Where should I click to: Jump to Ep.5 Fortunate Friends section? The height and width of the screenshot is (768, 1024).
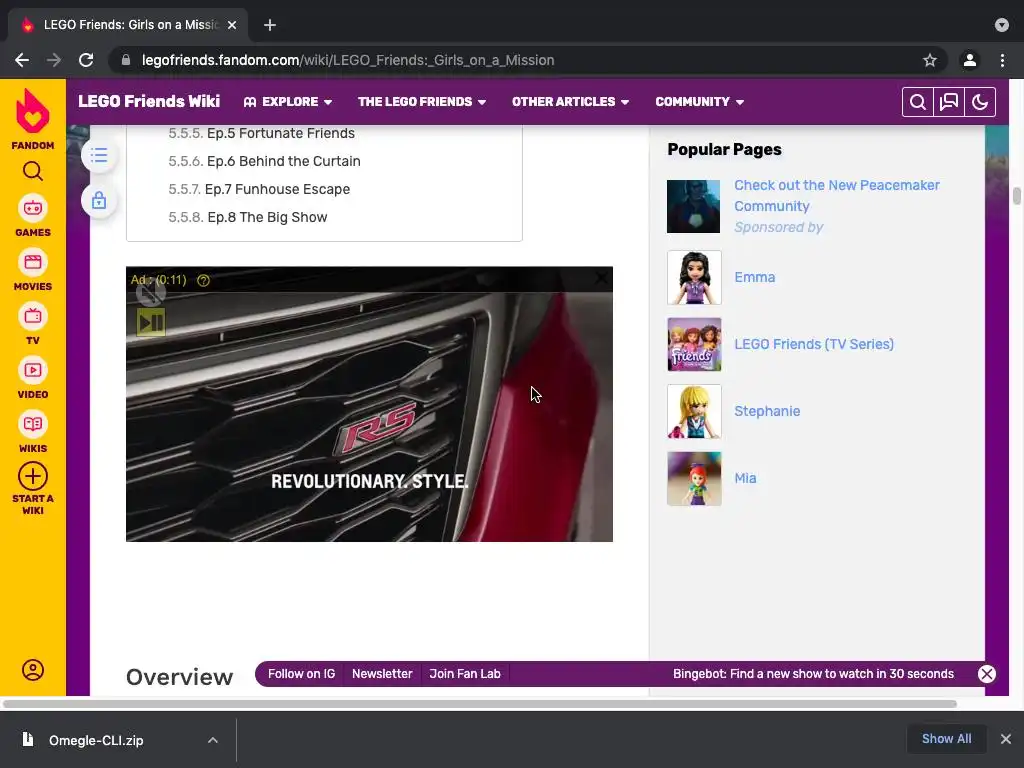click(281, 133)
